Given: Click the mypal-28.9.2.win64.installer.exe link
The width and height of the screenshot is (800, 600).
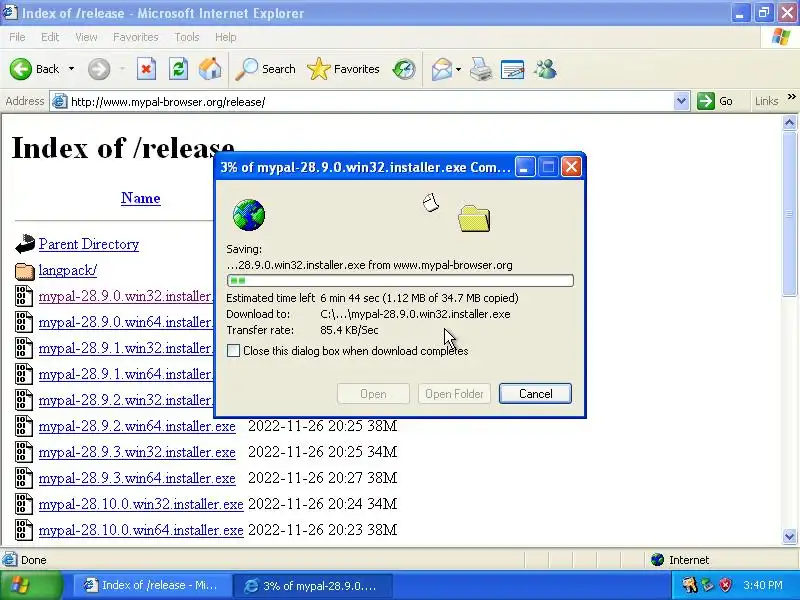Looking at the screenshot, I should tap(137, 426).
